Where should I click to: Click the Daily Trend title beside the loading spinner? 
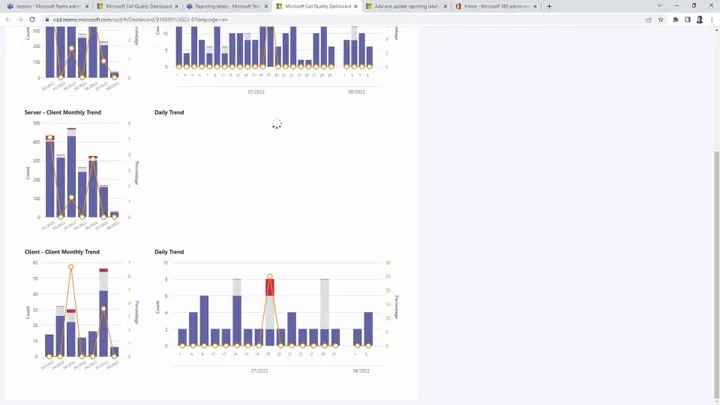click(x=169, y=112)
